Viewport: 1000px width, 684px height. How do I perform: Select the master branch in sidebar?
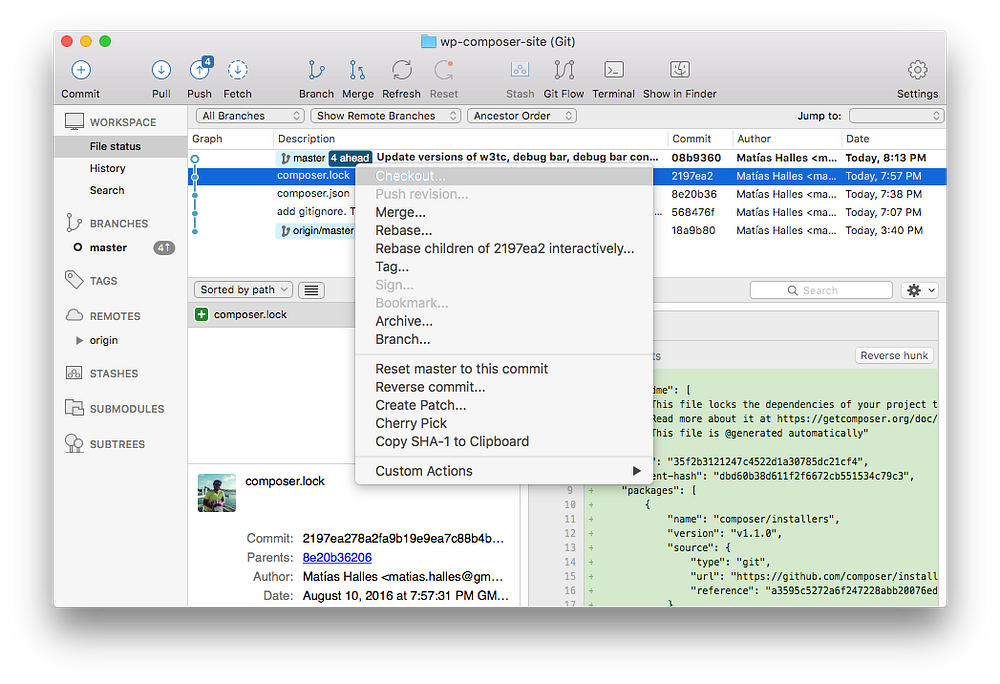[121, 247]
